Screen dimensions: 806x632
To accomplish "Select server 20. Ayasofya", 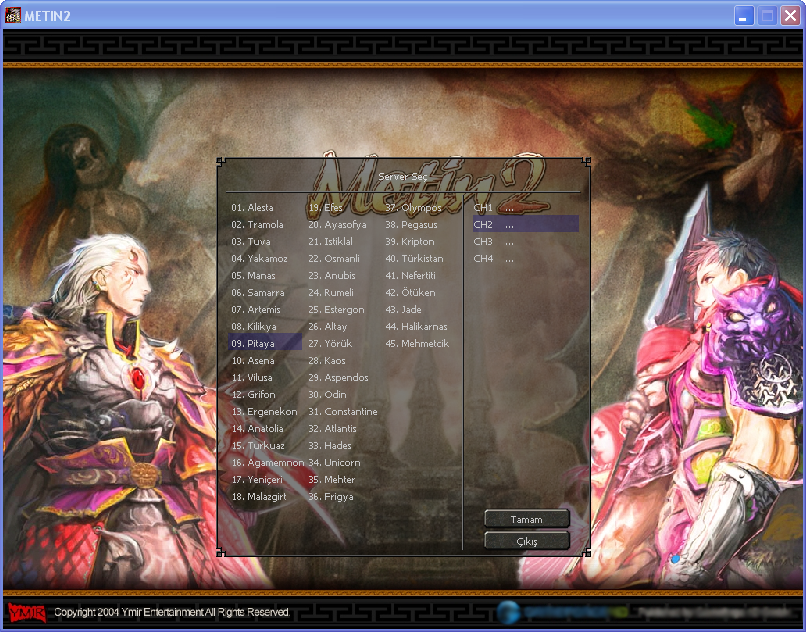I will coord(337,225).
